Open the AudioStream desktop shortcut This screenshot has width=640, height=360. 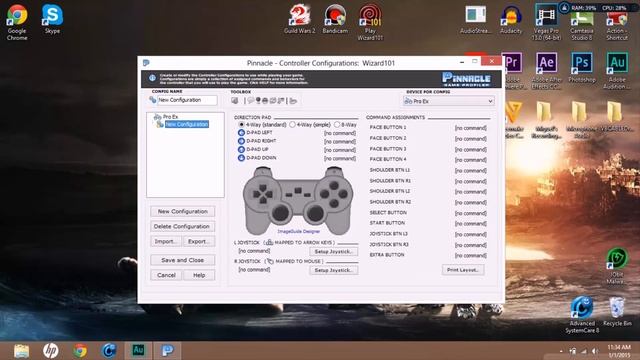click(x=476, y=19)
